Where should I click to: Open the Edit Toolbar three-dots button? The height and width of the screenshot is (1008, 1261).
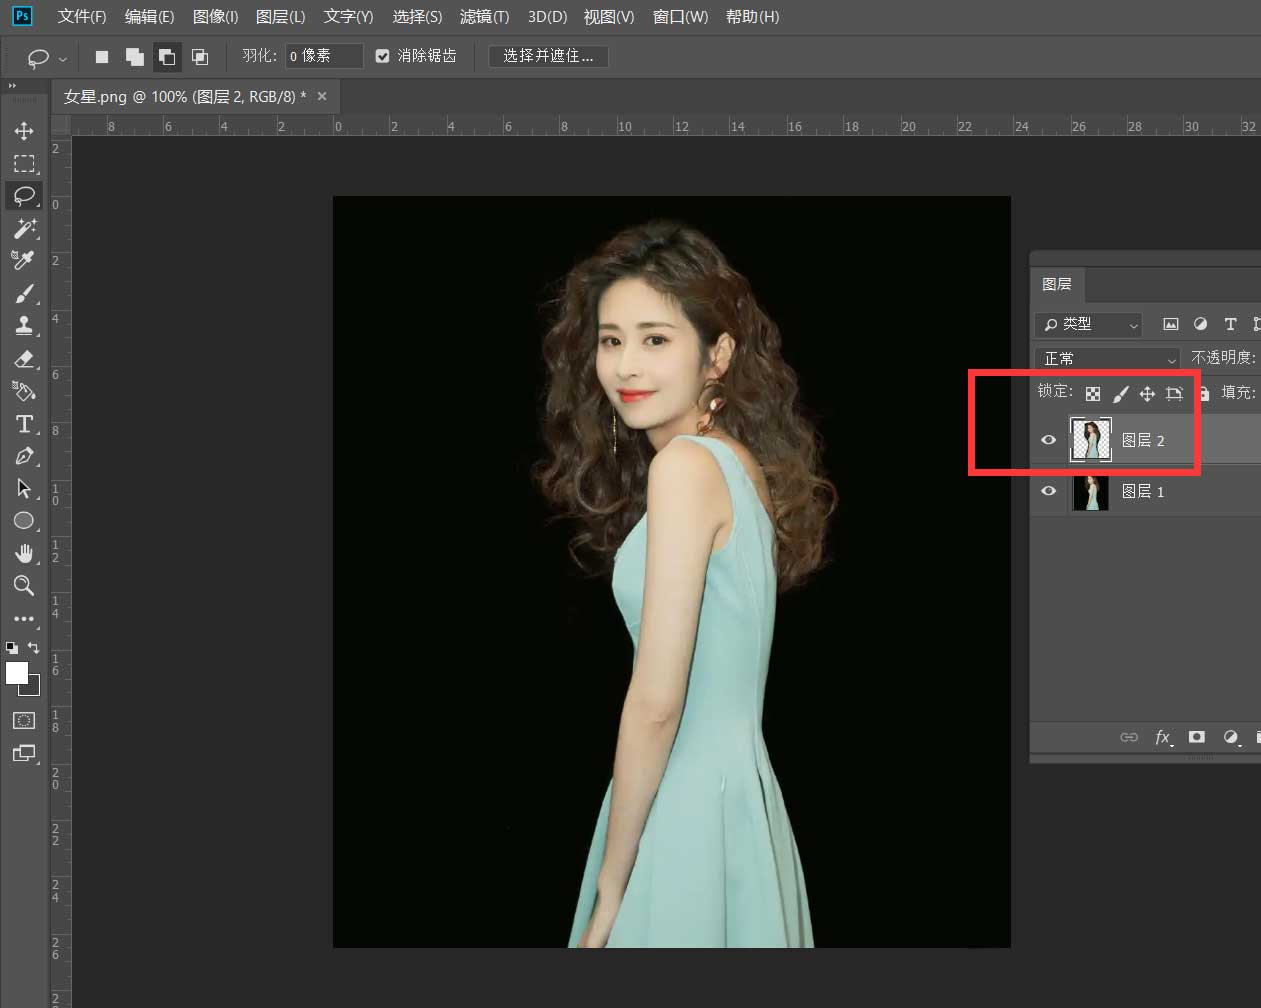(24, 619)
